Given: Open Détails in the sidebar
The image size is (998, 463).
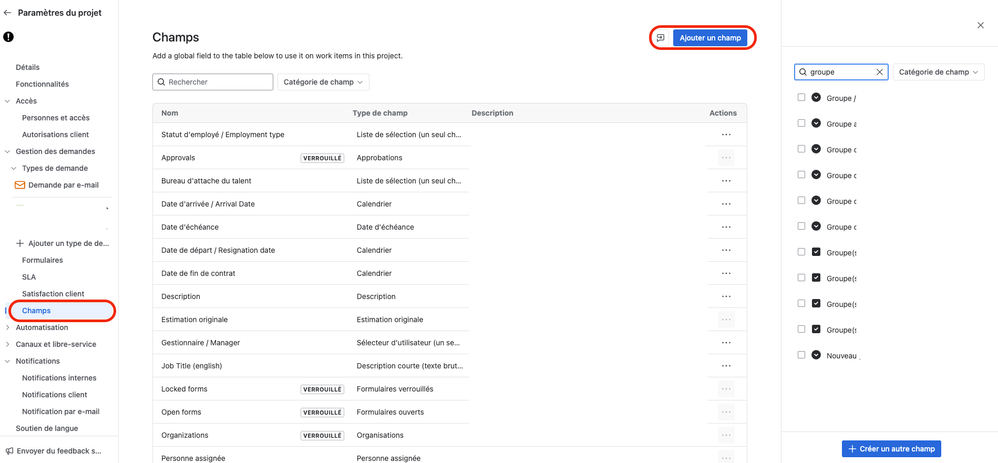Looking at the screenshot, I should [x=28, y=67].
